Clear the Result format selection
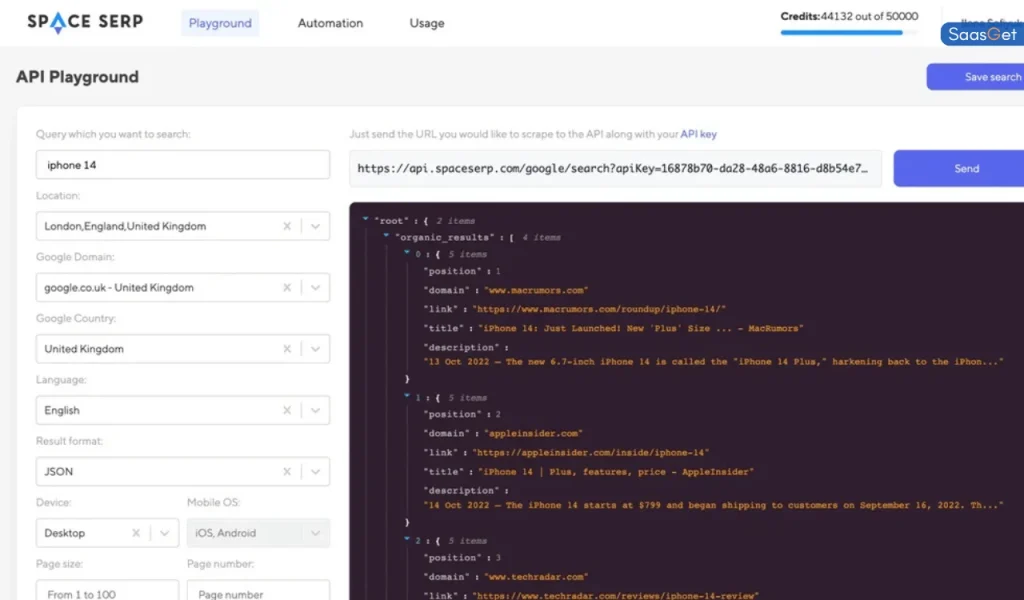Viewport: 1024px width, 600px height. [x=287, y=471]
